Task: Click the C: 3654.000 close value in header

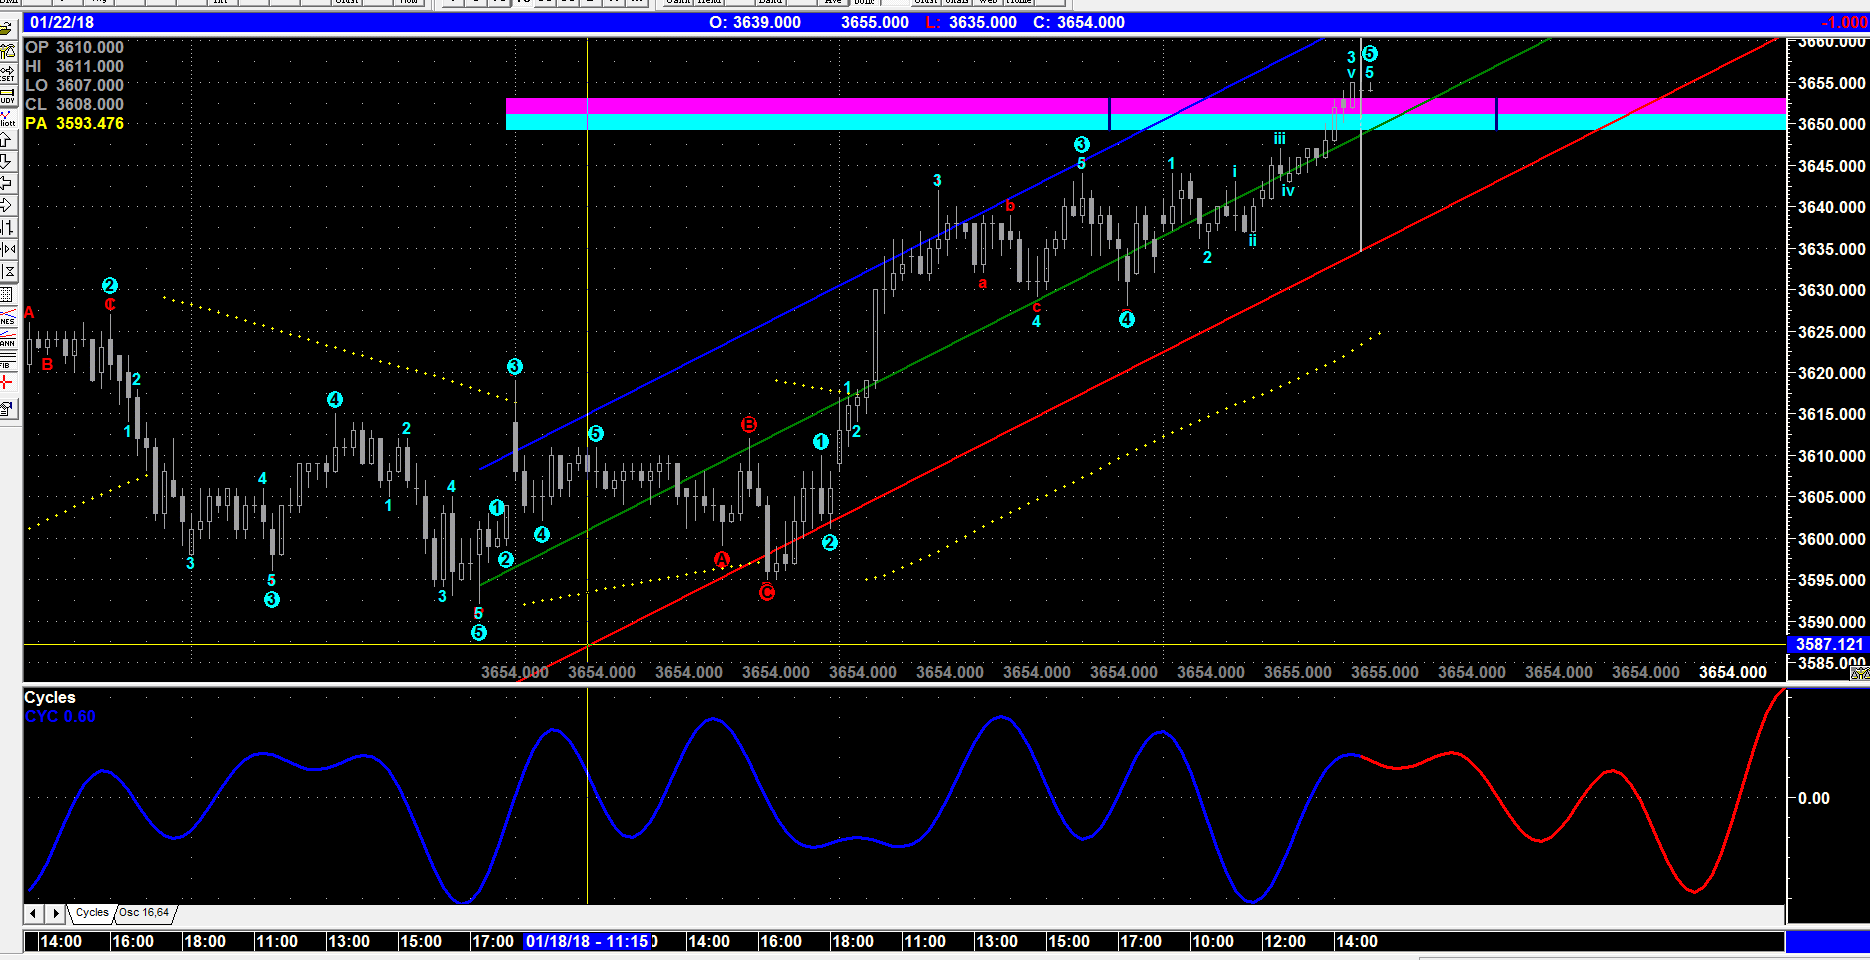Action: click(x=1079, y=22)
